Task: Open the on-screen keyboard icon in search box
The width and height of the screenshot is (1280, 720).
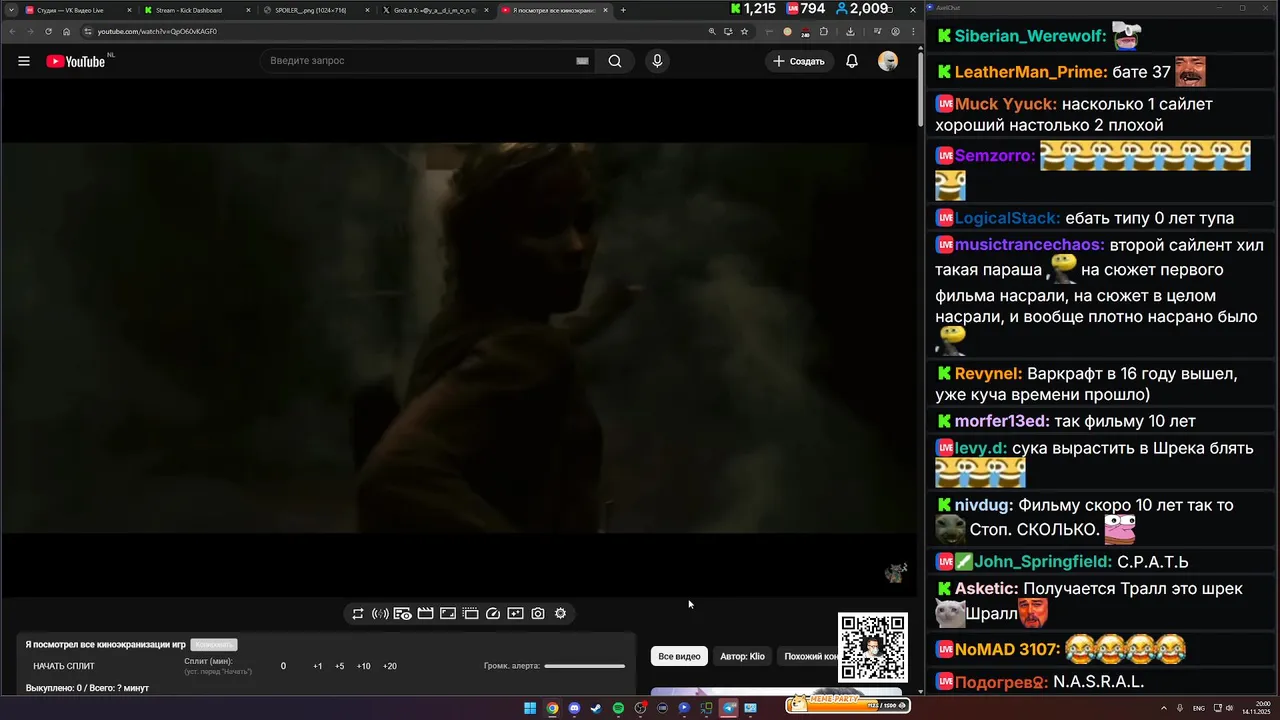Action: 582,61
